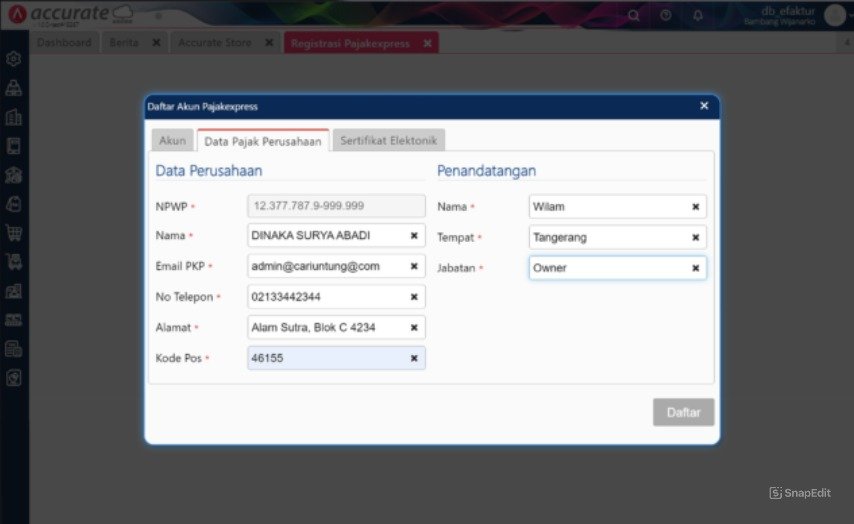Open the Sertifikat Elektonik tab
854x524 pixels.
pos(388,141)
